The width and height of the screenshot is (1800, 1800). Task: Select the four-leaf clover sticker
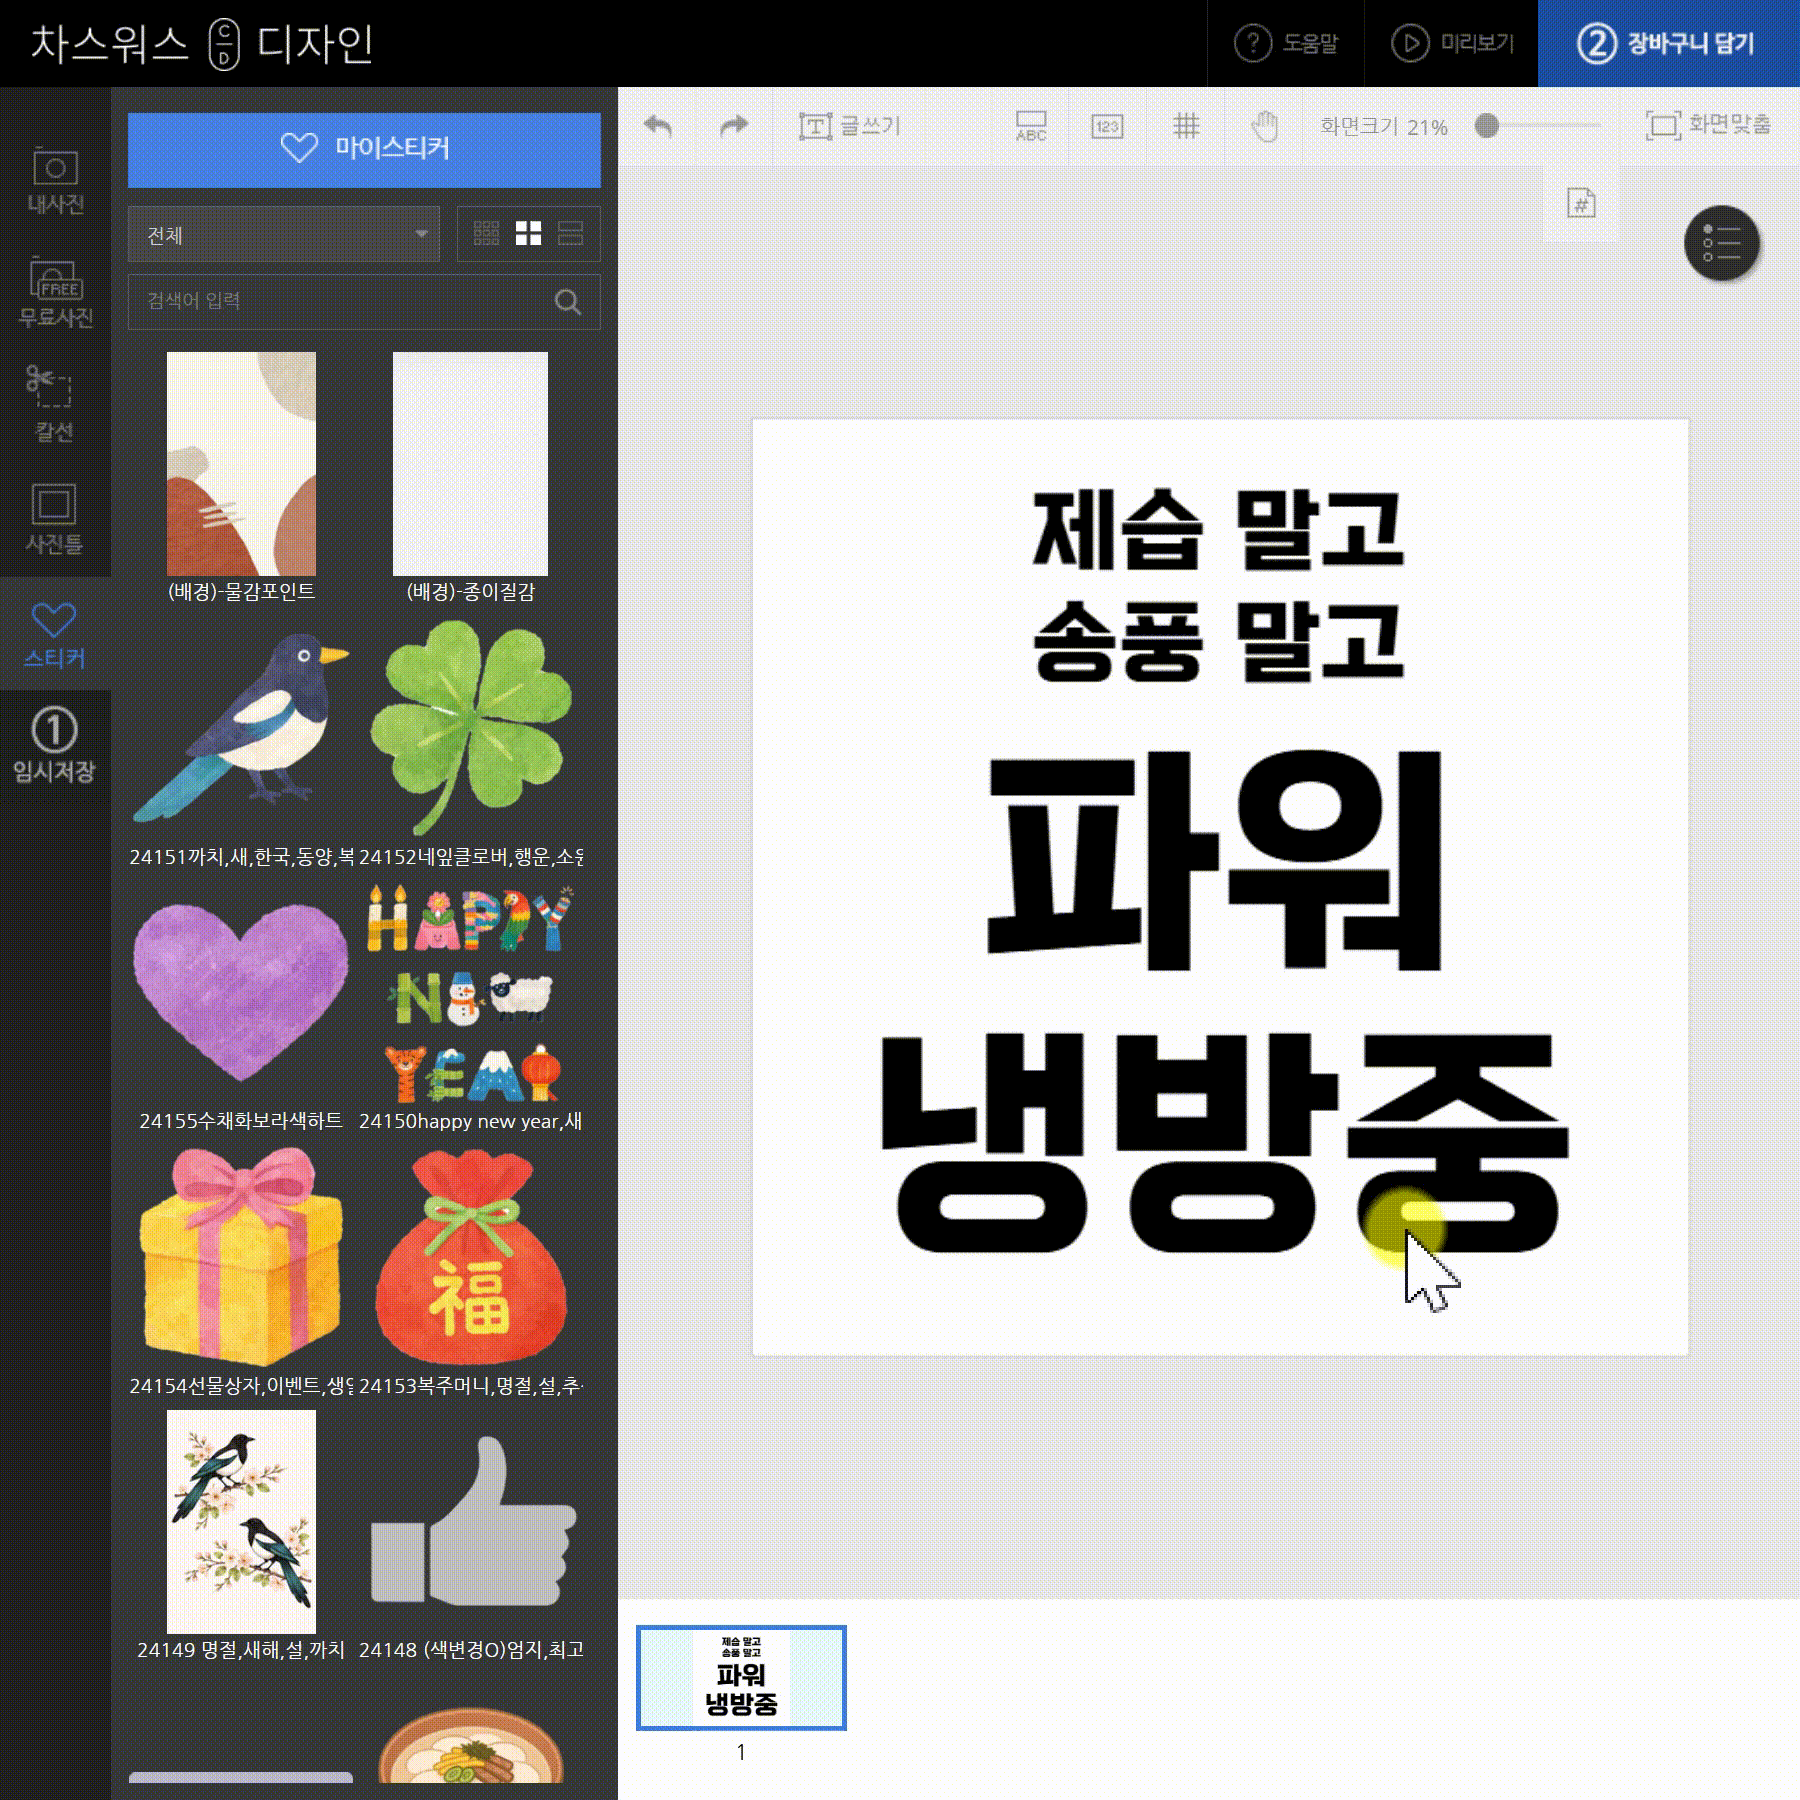[470, 725]
